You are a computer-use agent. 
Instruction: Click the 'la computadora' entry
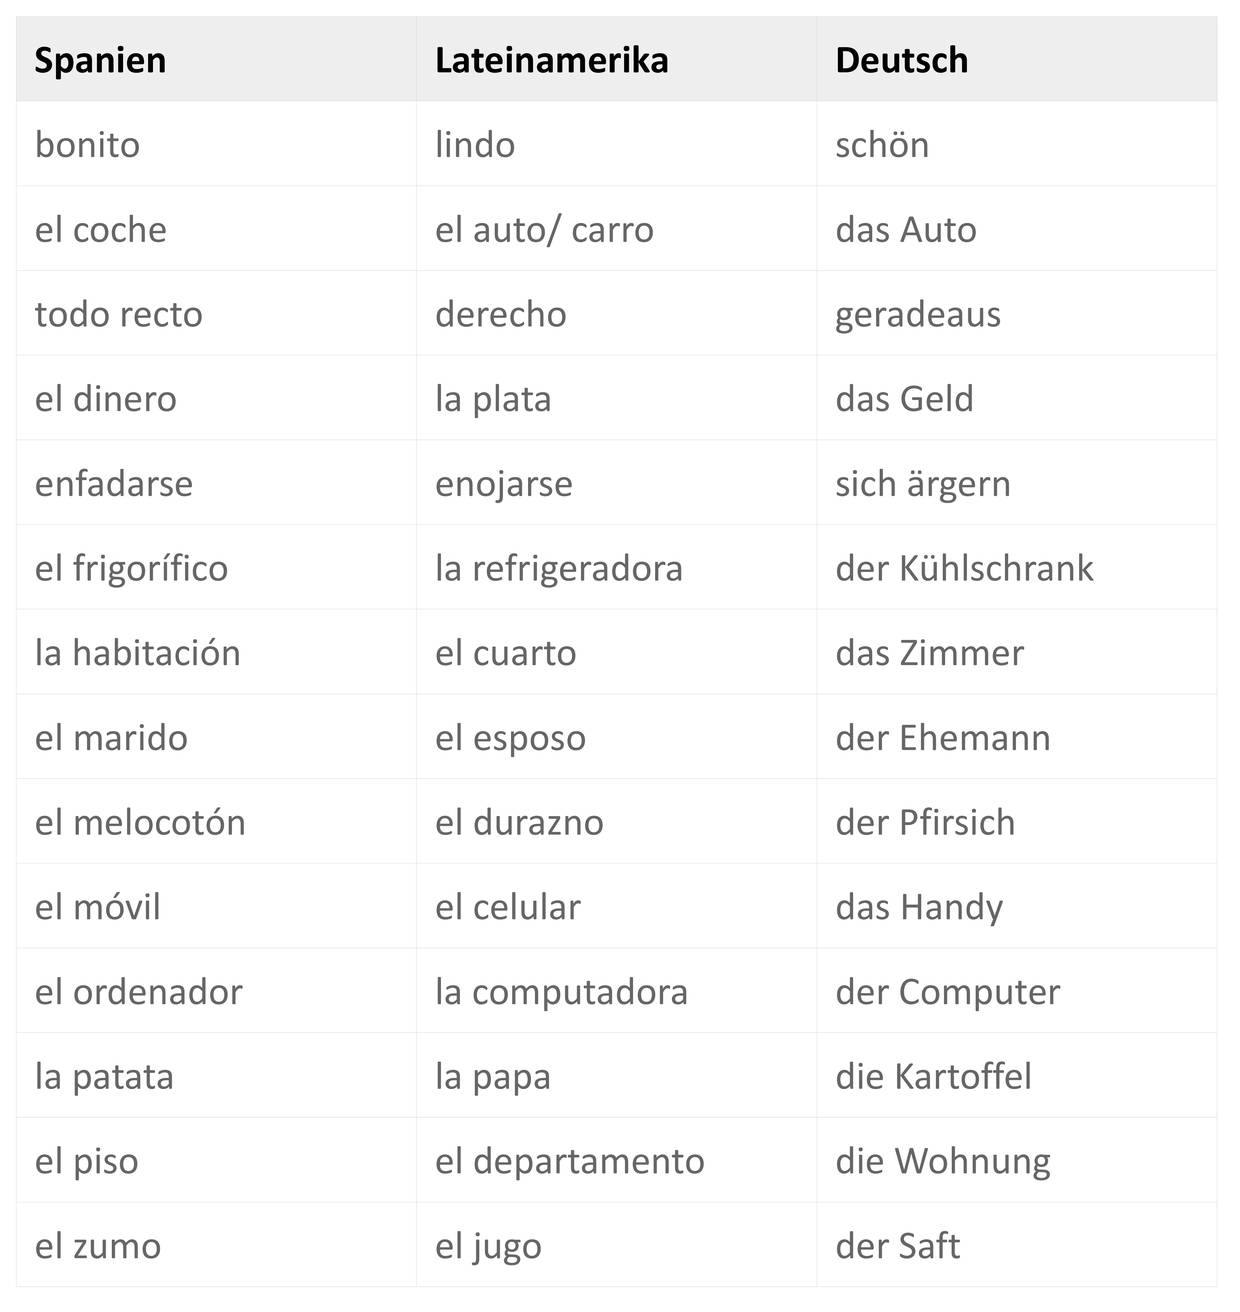[x=561, y=992]
